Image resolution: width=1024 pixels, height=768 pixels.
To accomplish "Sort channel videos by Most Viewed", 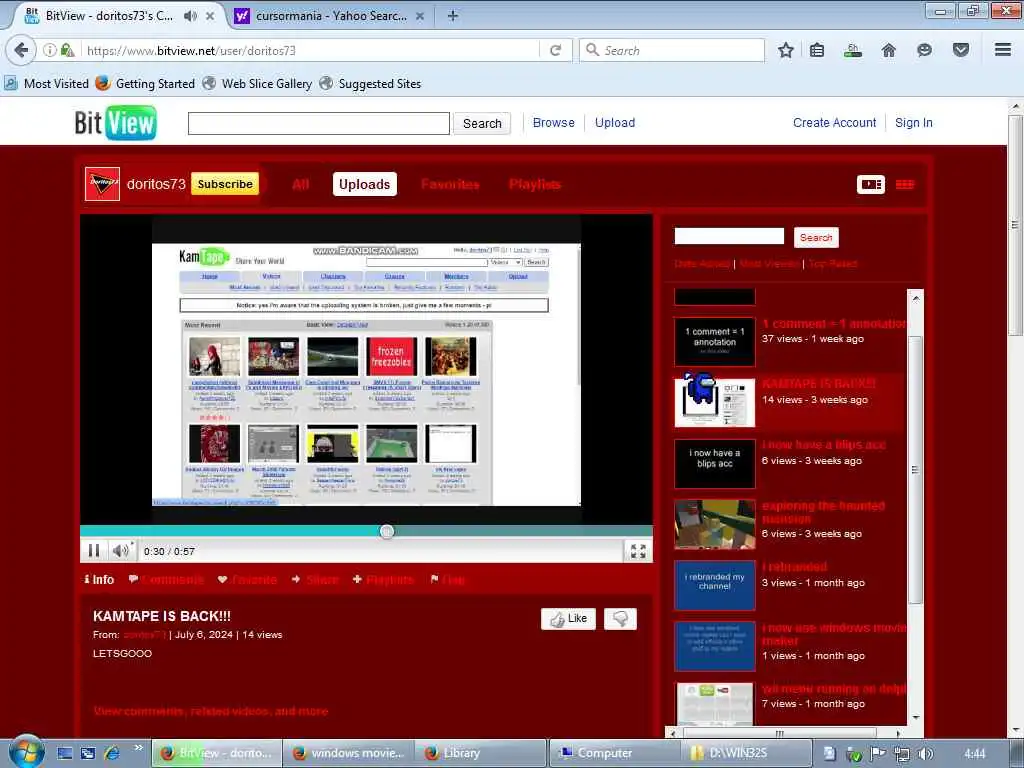I will coord(769,263).
